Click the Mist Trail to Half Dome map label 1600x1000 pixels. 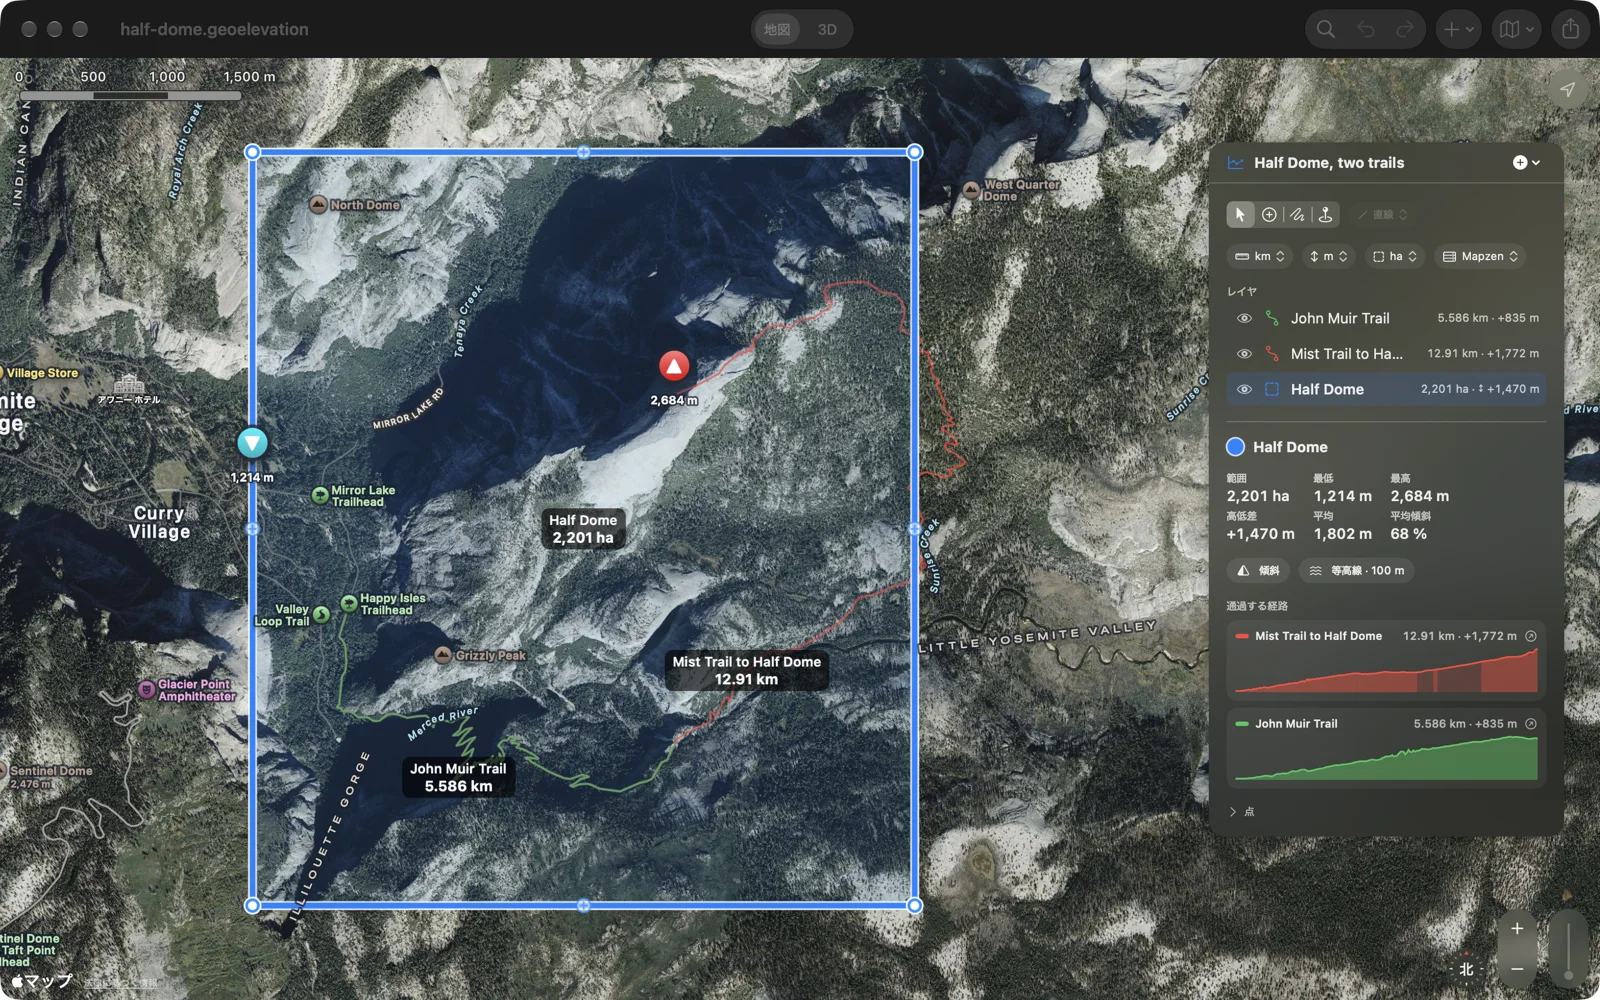pos(747,671)
